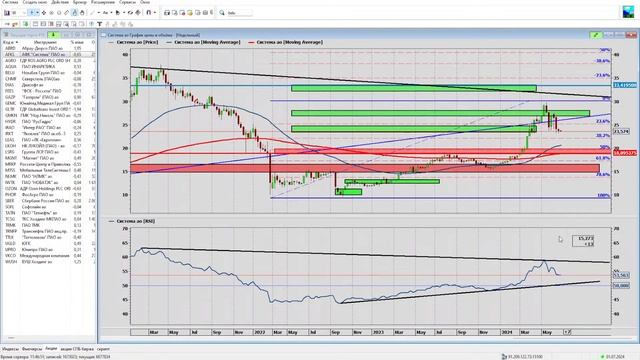
Task: Click the 50.000 RSI level label
Action: [621, 285]
